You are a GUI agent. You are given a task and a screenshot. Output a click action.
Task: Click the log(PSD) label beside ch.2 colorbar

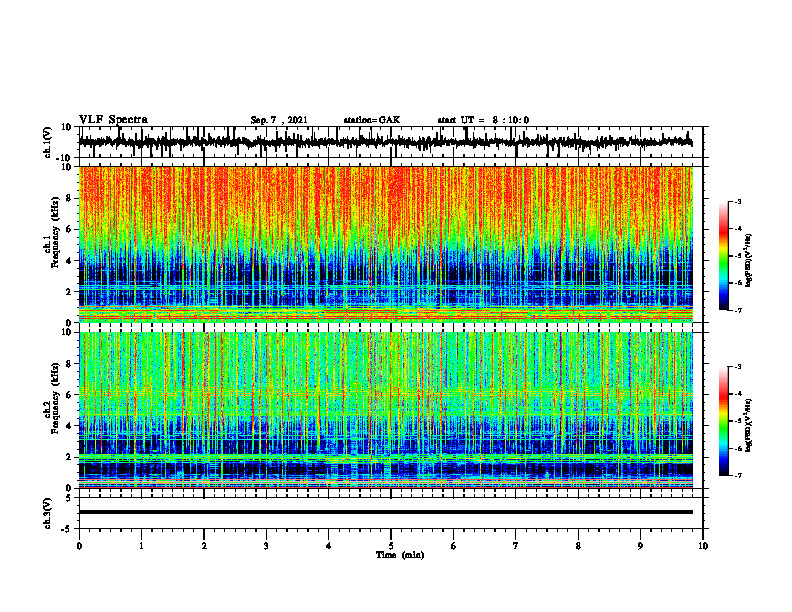click(x=749, y=424)
